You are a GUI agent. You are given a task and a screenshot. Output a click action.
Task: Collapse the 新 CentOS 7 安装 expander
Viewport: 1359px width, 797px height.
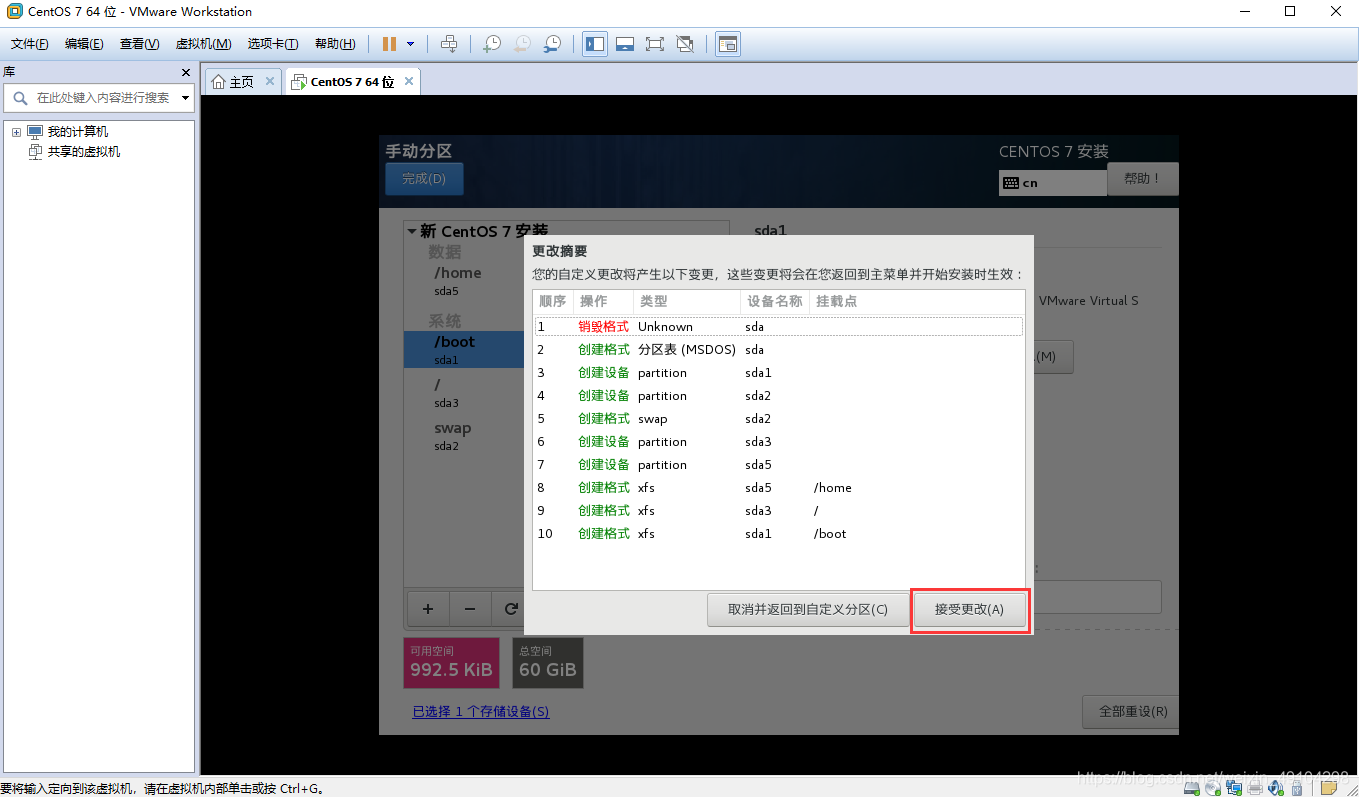pyautogui.click(x=411, y=231)
